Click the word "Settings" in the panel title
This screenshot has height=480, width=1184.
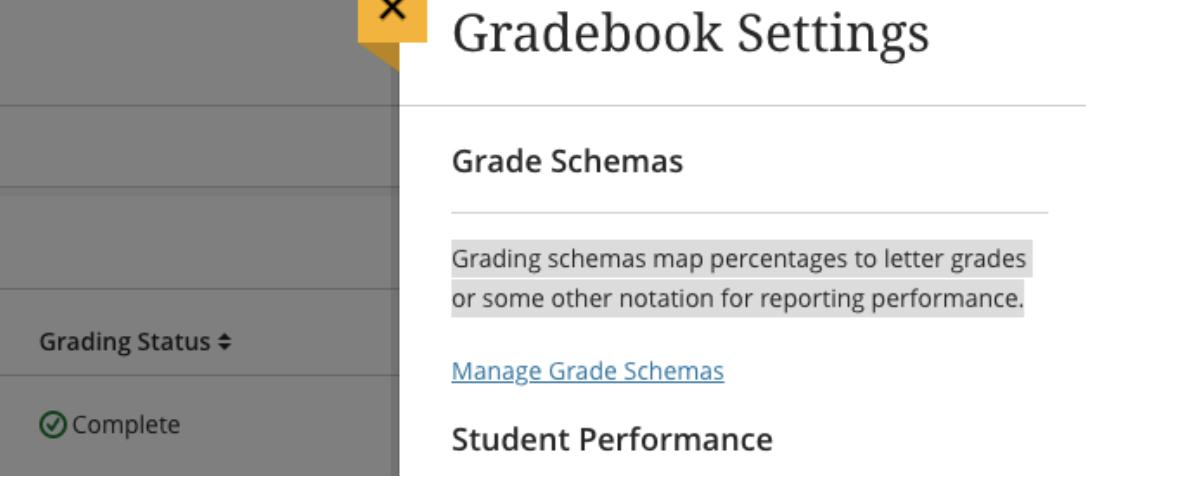(x=833, y=34)
